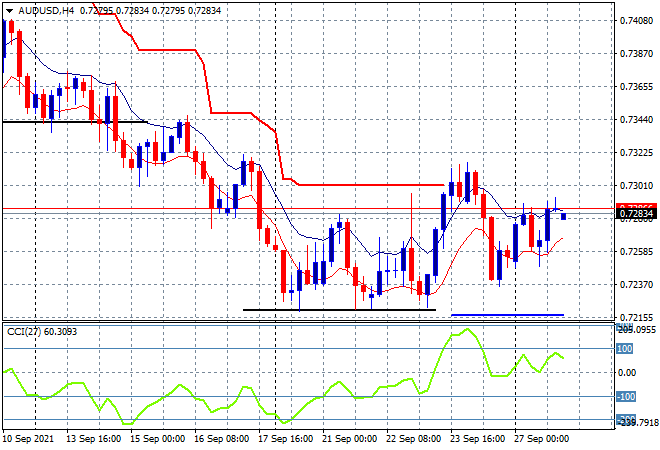Click the 27 Sep 00:00 time label
The width and height of the screenshot is (660, 450).
[x=541, y=439]
